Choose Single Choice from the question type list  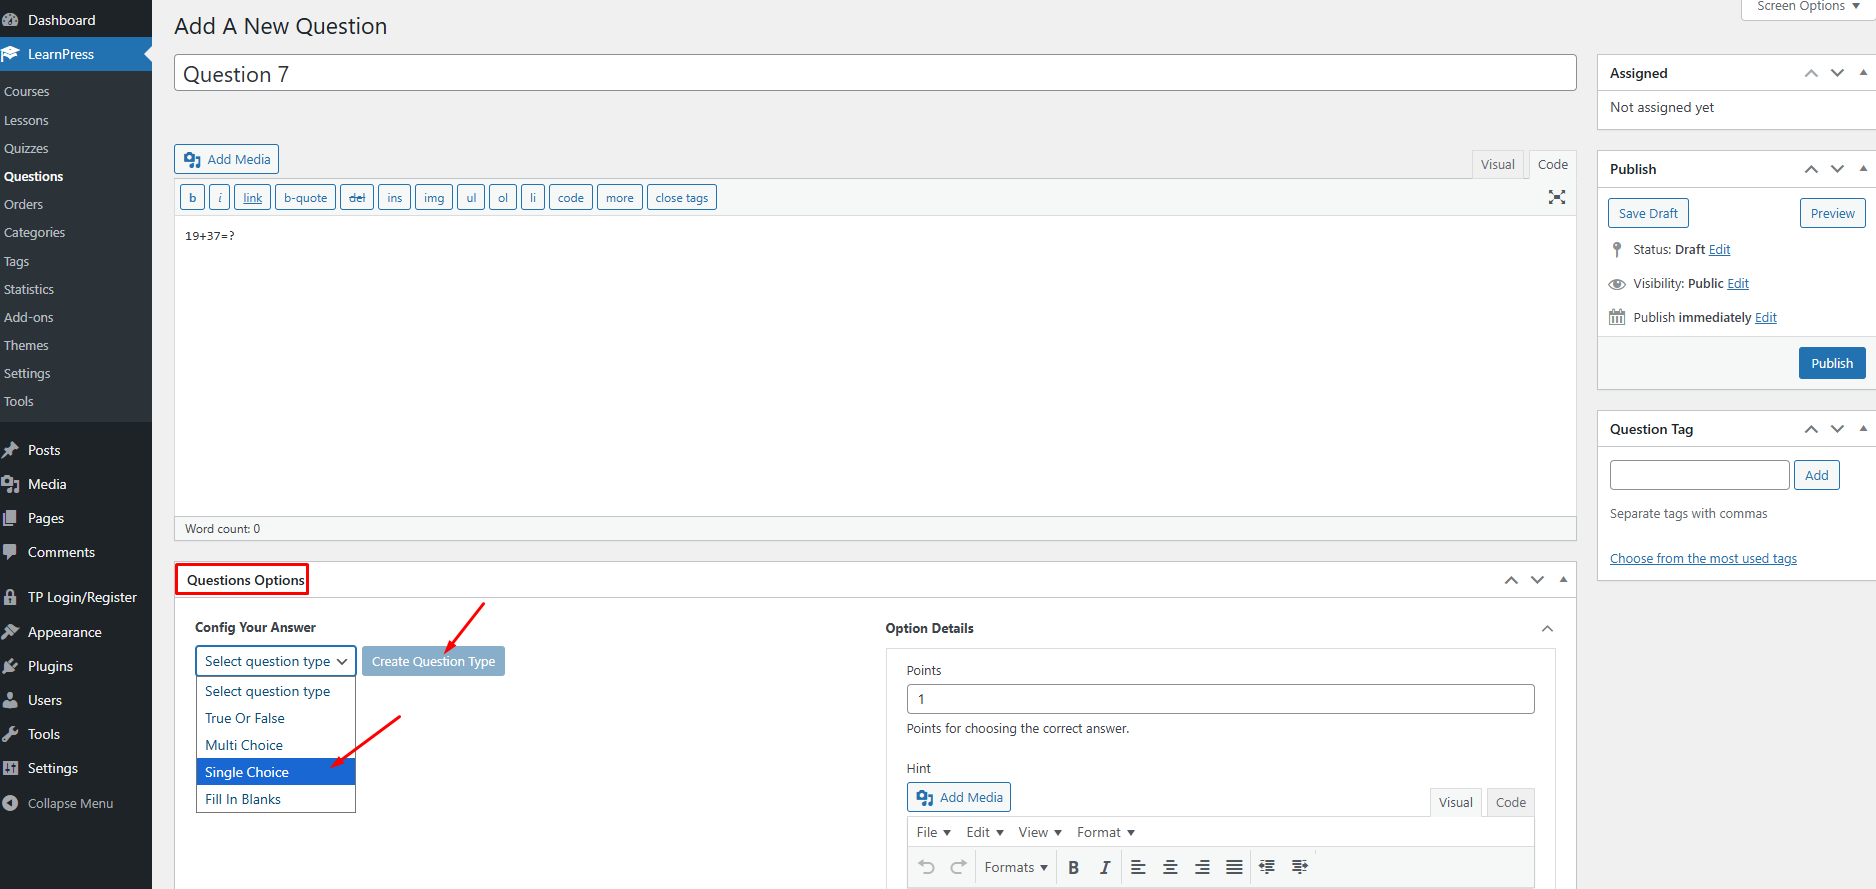pyautogui.click(x=247, y=772)
